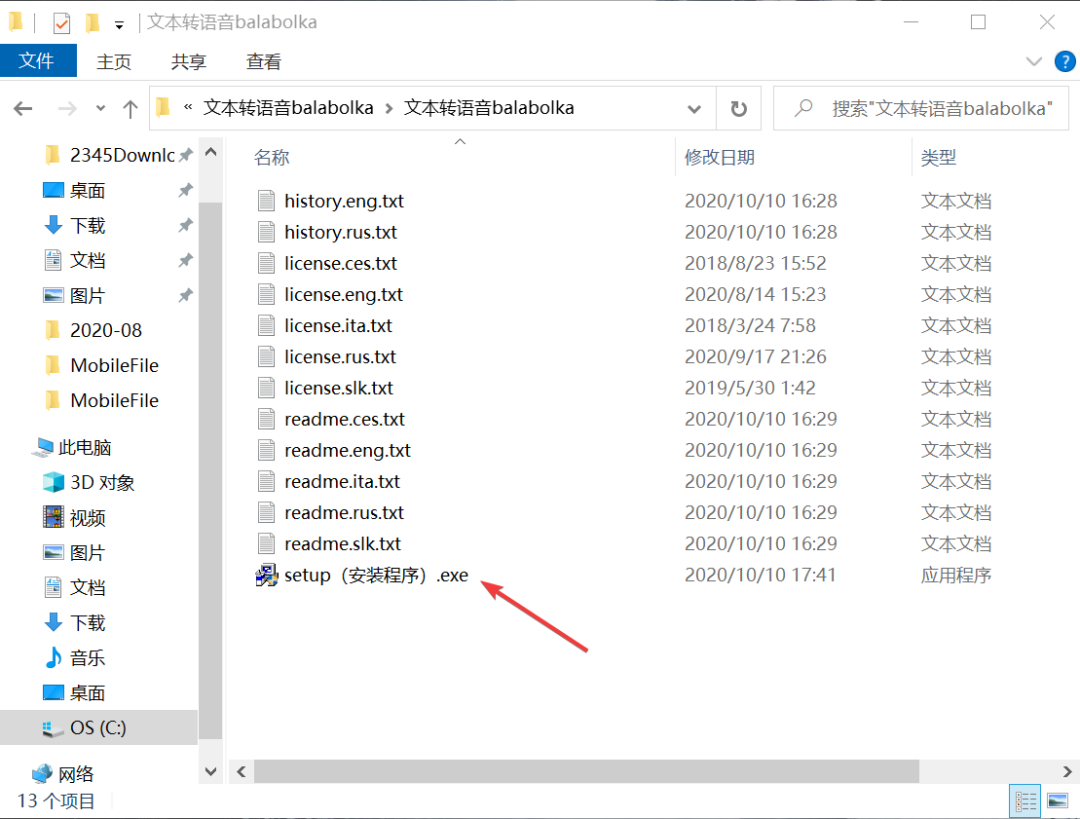Open the 文件 menu
The image size is (1080, 819).
click(x=37, y=61)
